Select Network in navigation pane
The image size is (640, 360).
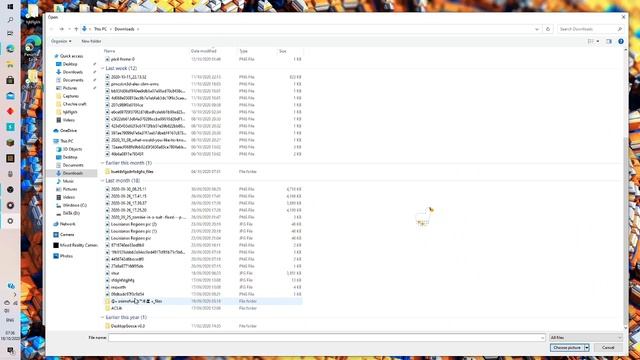67,224
